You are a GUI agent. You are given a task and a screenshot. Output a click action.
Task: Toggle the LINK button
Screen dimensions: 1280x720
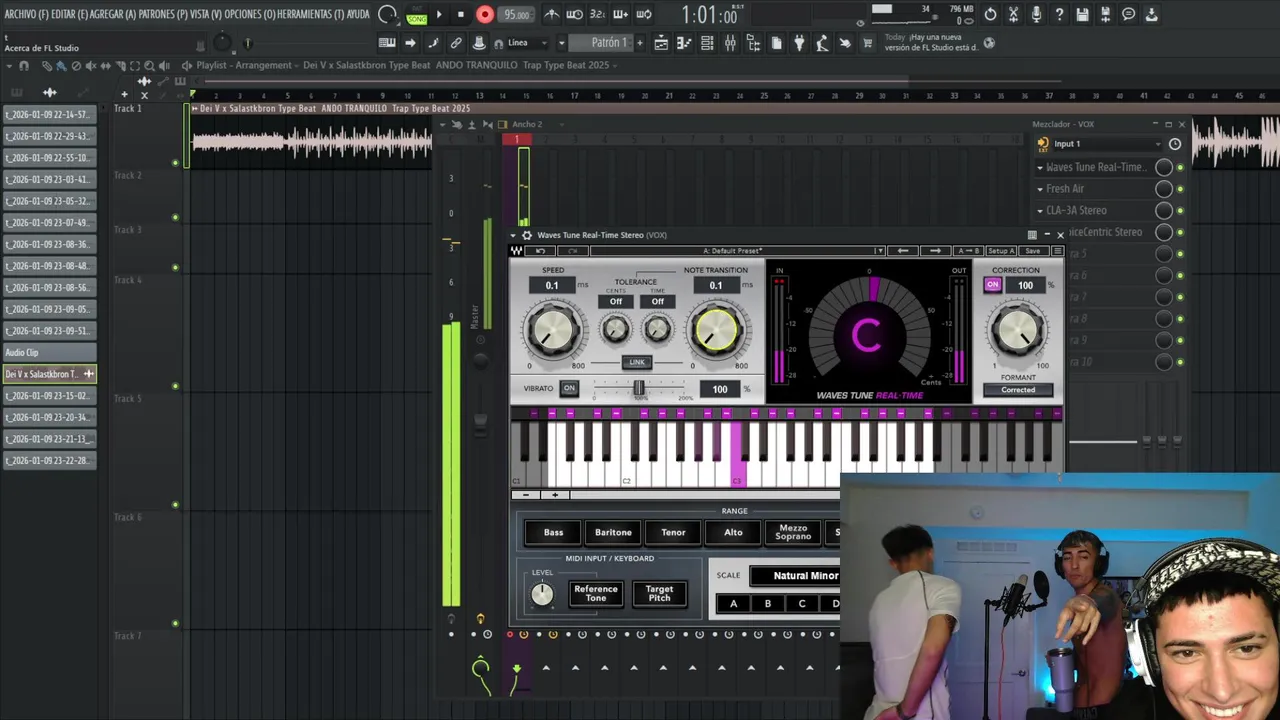(636, 362)
